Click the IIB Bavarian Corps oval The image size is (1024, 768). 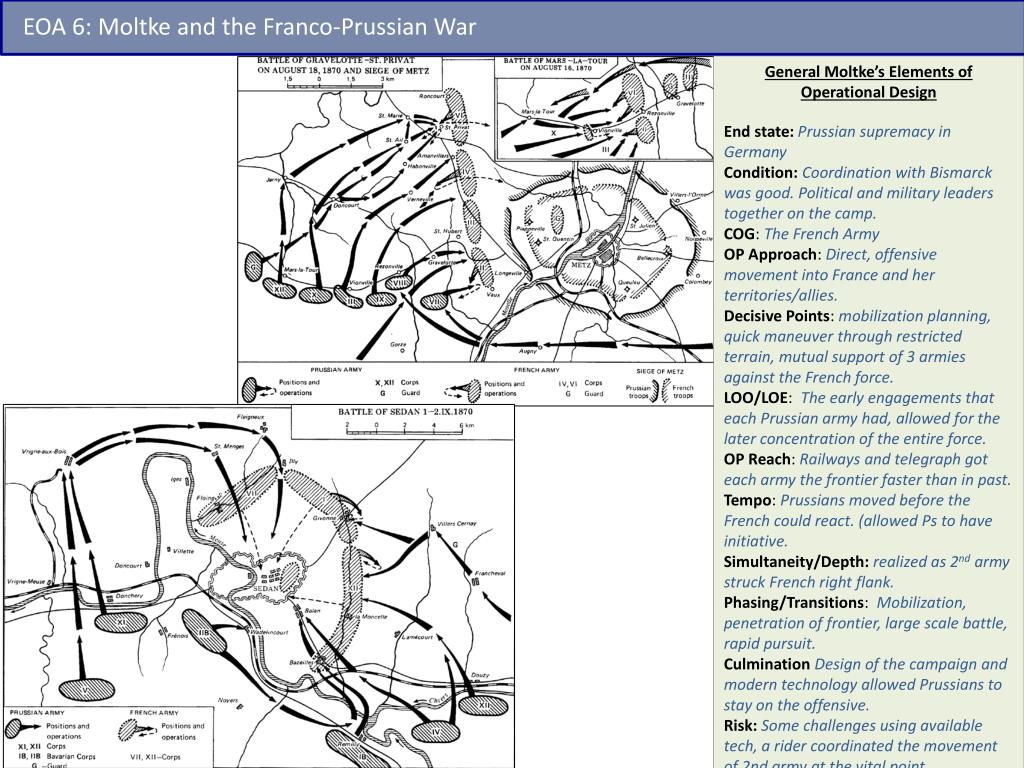point(204,632)
